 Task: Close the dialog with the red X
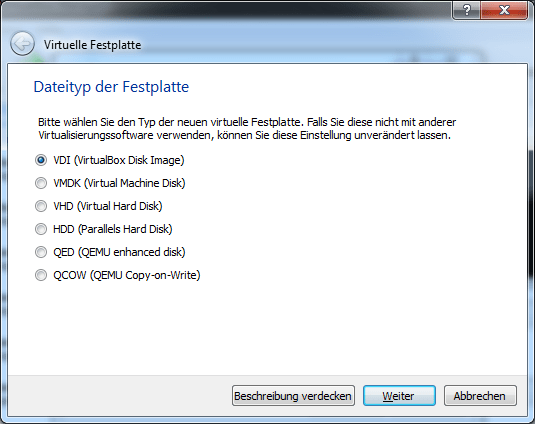coord(504,10)
